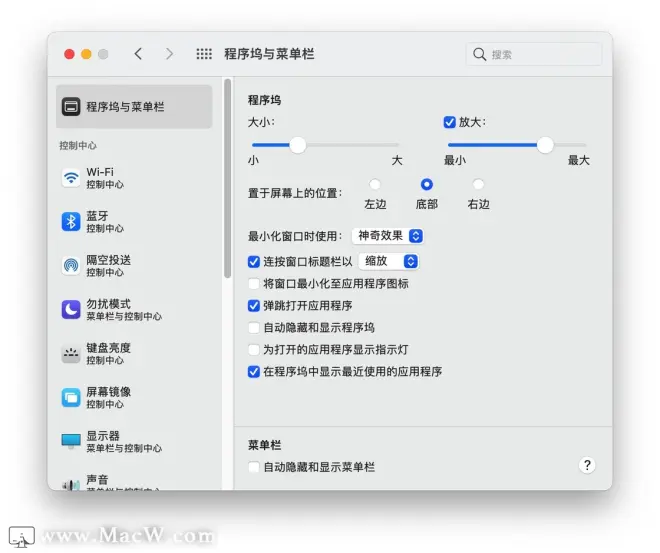The height and width of the screenshot is (553, 660).
Task: Toggle 在程序坞中显示最近使用的应用程序
Action: [x=253, y=372]
